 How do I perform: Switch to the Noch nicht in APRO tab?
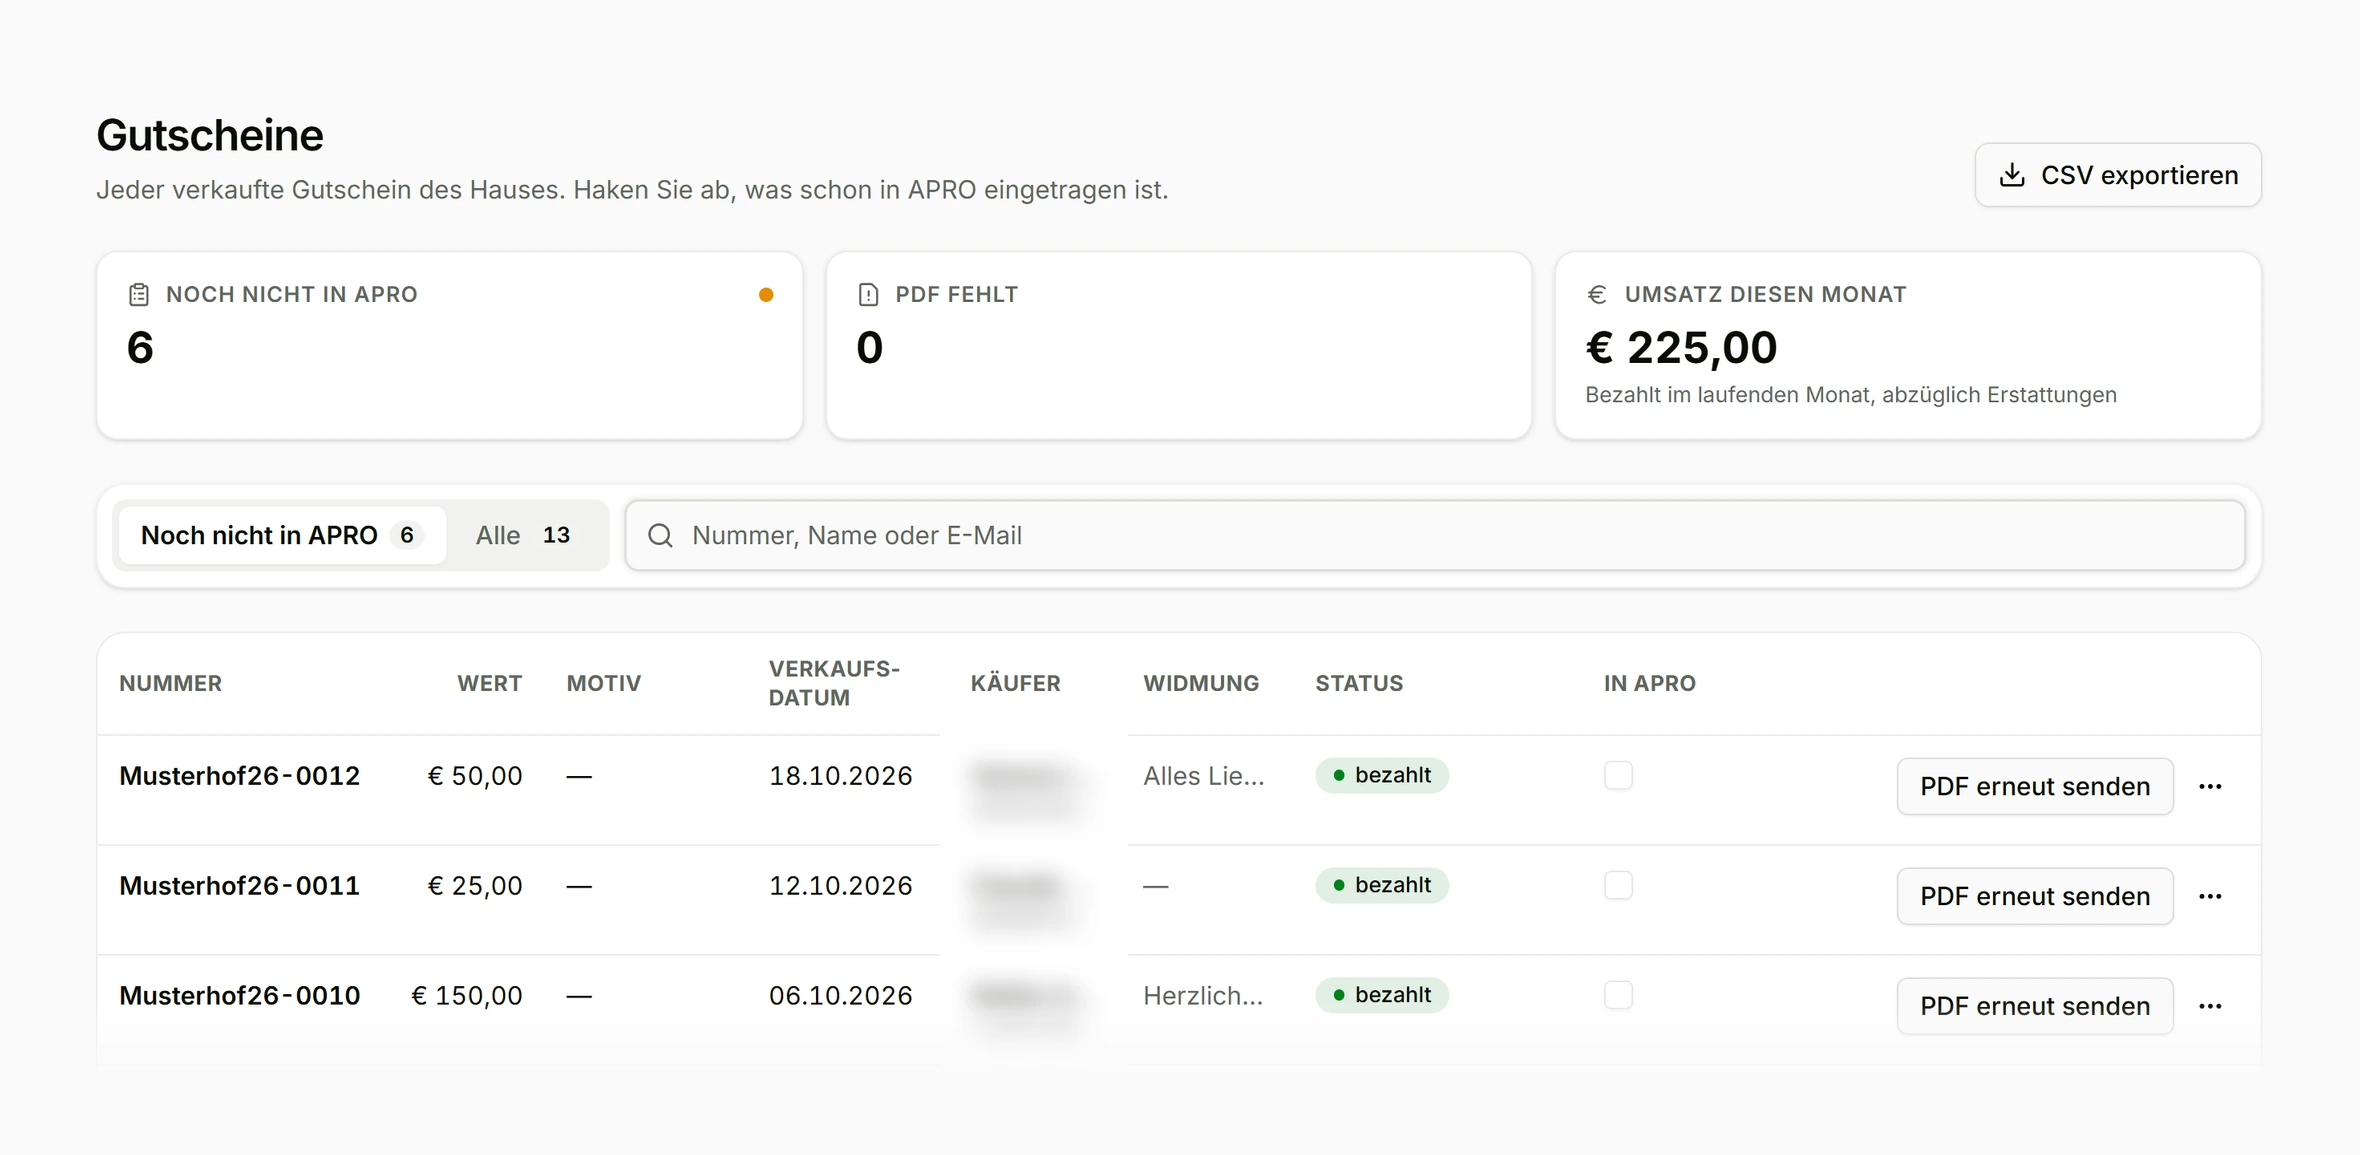[282, 536]
